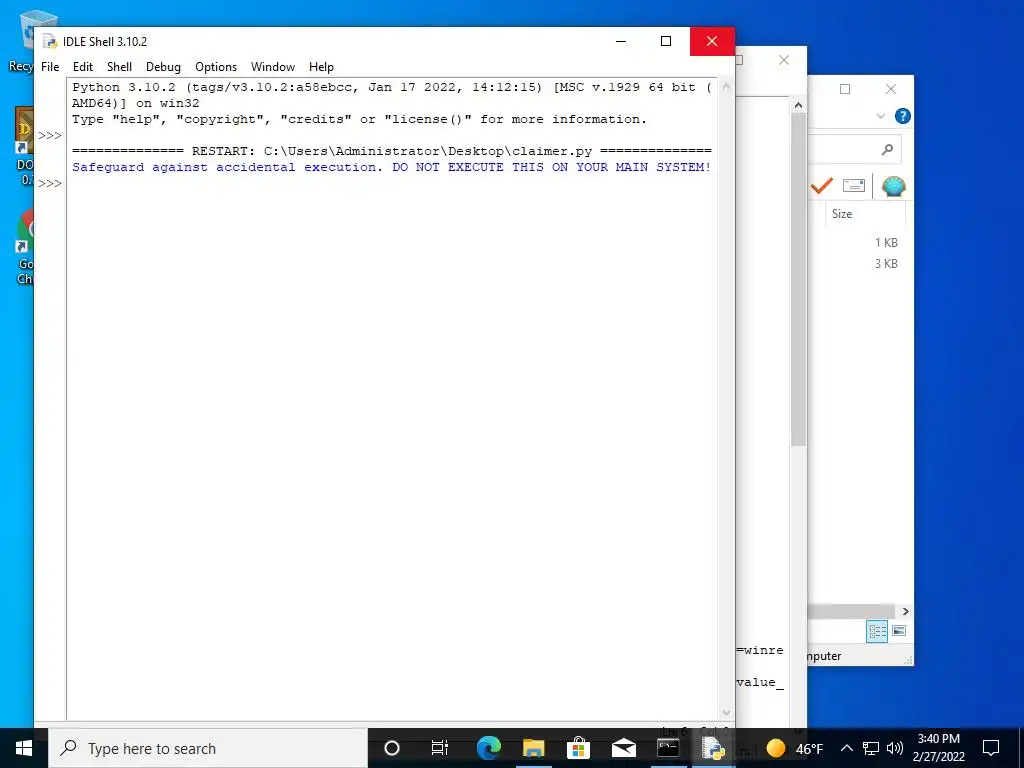Click the '3 KB' size cell

pos(886,264)
